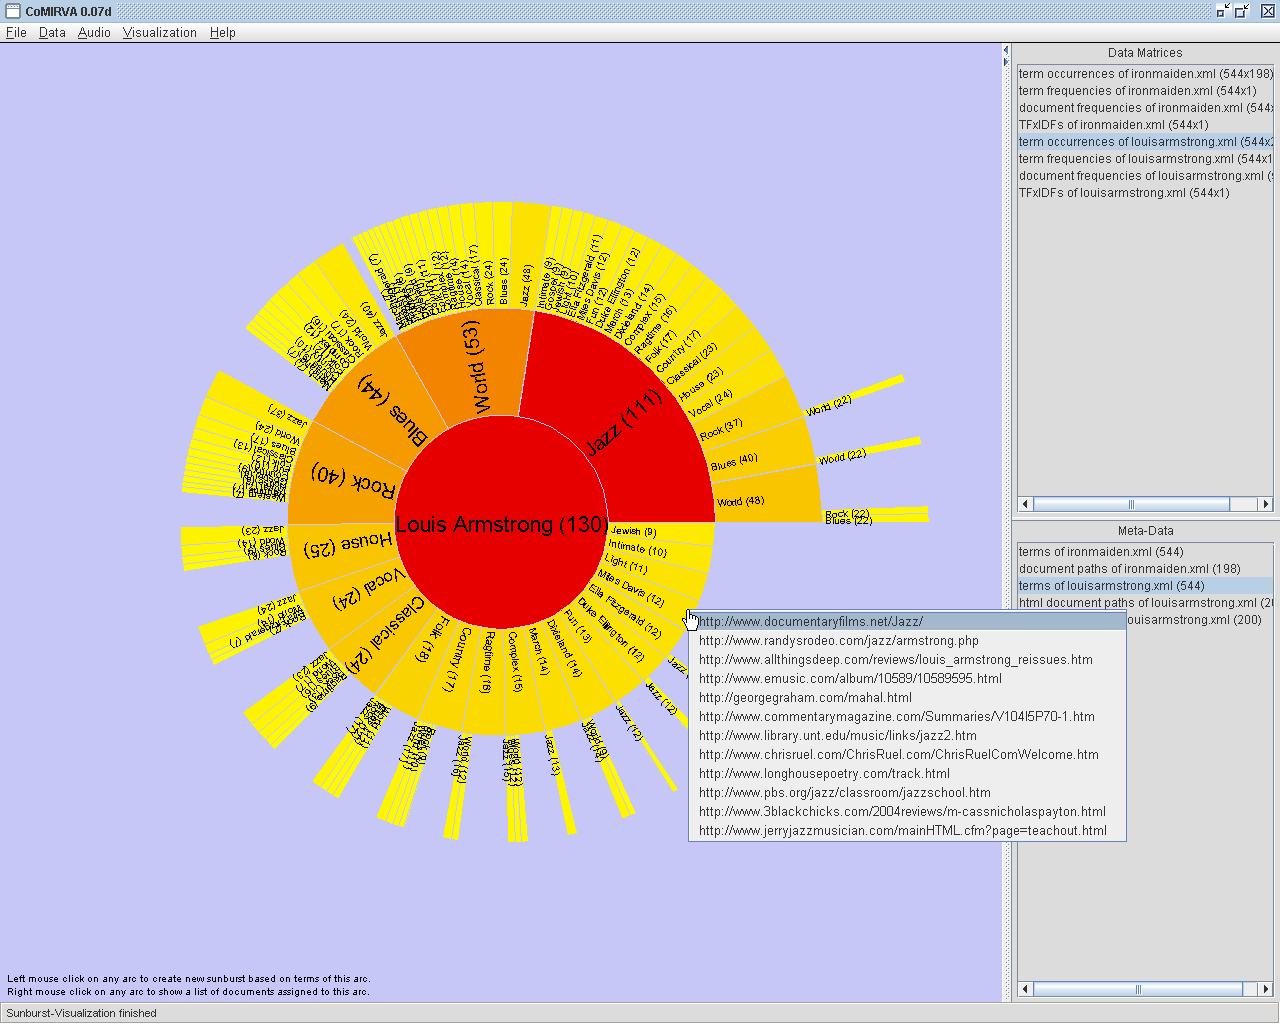Select 'html document paths of louisarmstrong.xml' meta-data
1280x1024 pixels.
(x=1145, y=602)
